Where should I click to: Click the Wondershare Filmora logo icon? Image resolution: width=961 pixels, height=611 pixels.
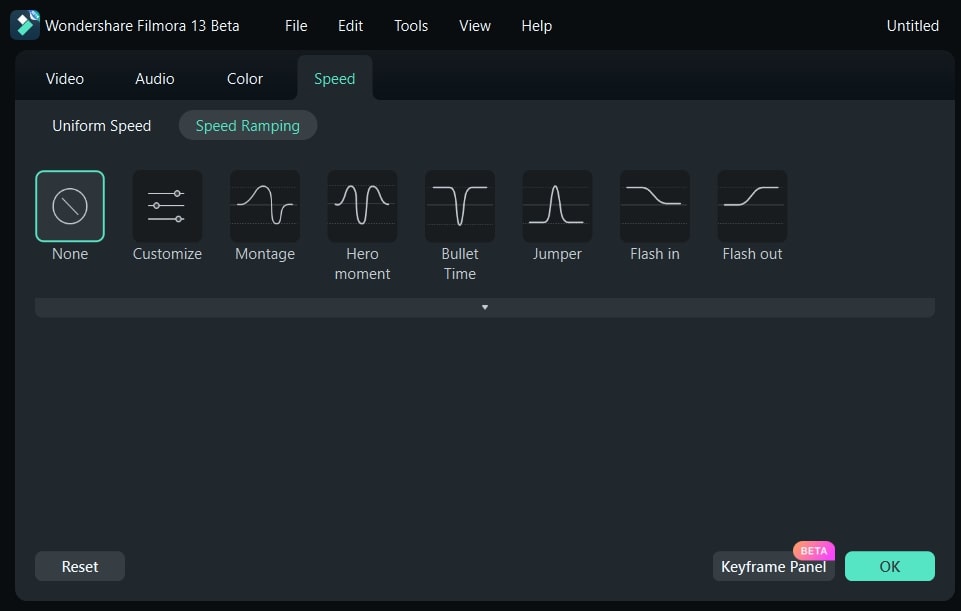[x=25, y=25]
